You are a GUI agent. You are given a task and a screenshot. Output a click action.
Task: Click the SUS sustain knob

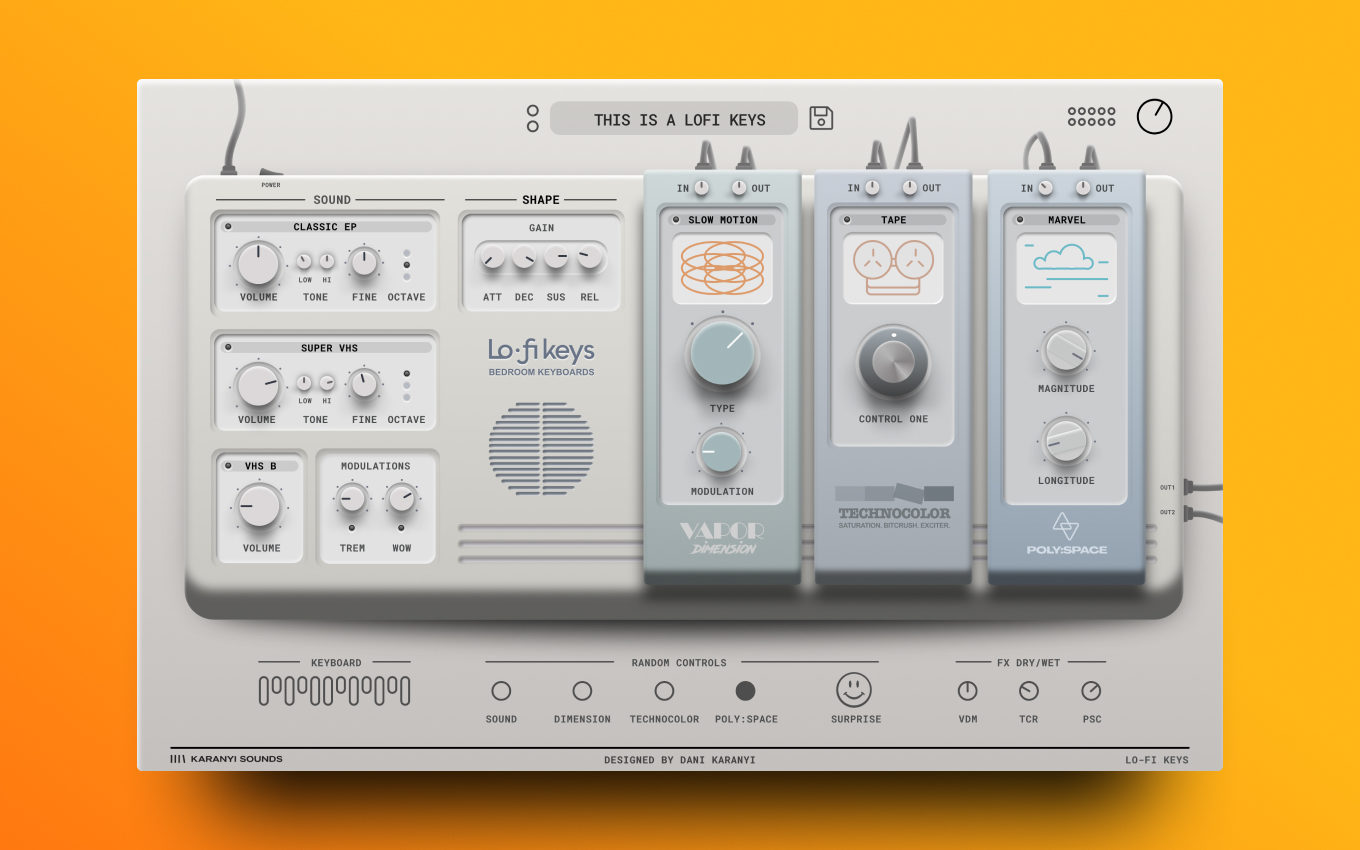(x=556, y=258)
